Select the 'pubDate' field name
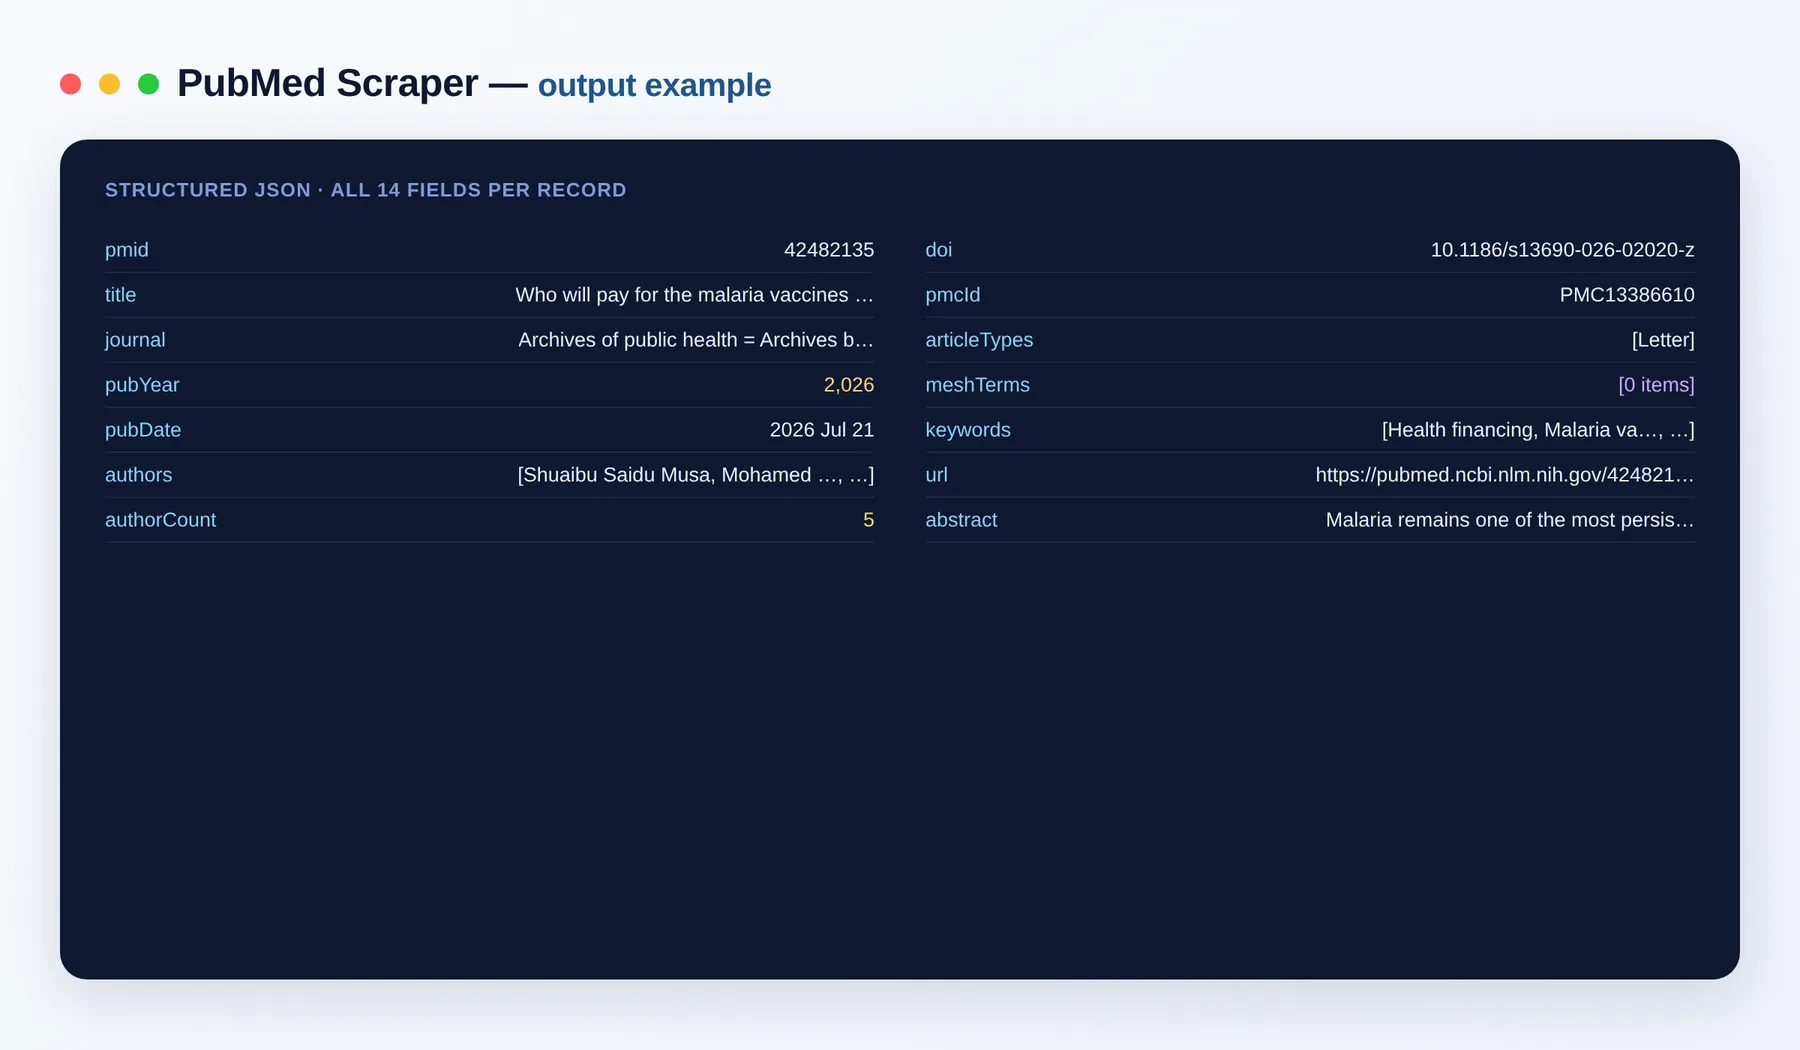This screenshot has width=1800, height=1050. [143, 430]
